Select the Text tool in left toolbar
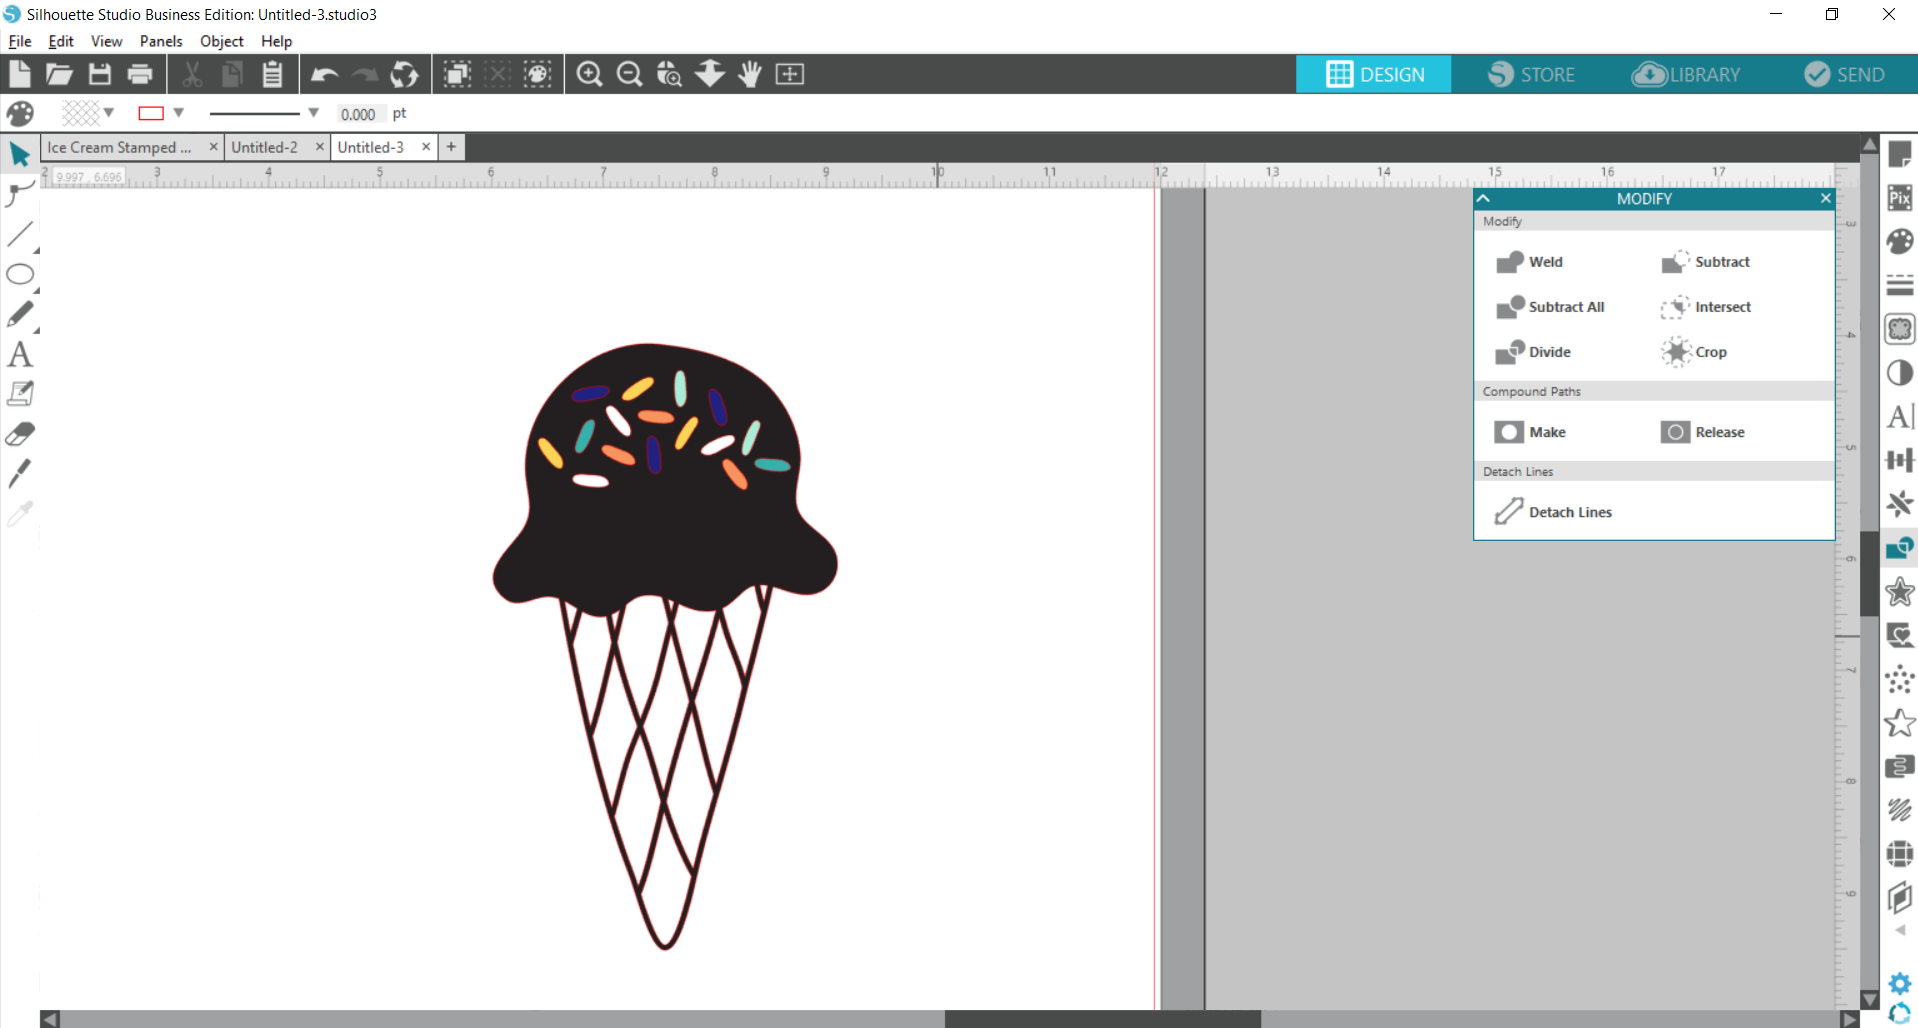 tap(20, 355)
